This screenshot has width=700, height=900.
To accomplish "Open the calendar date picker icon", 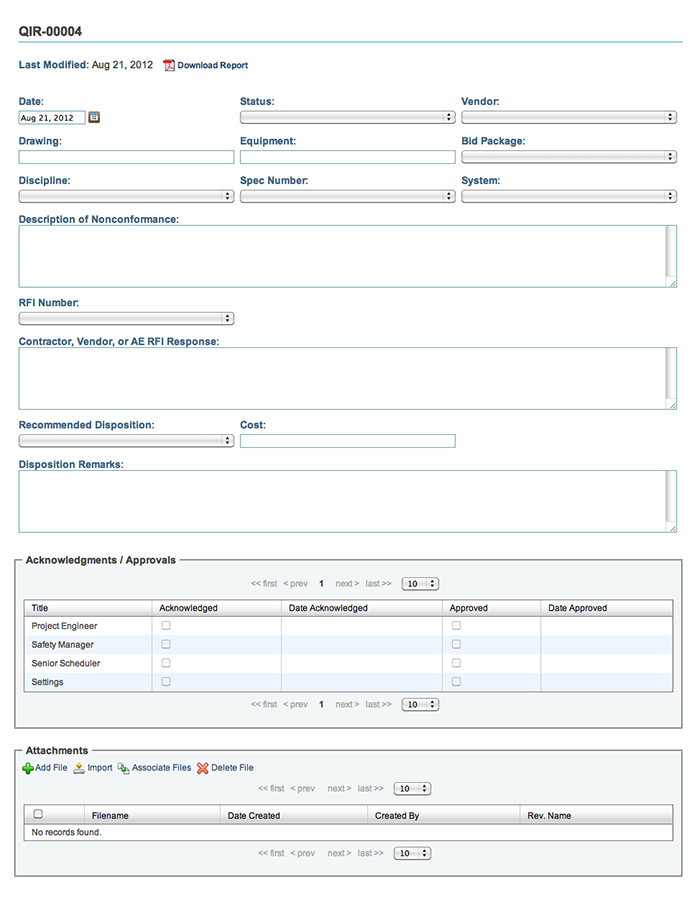I will click(x=94, y=118).
